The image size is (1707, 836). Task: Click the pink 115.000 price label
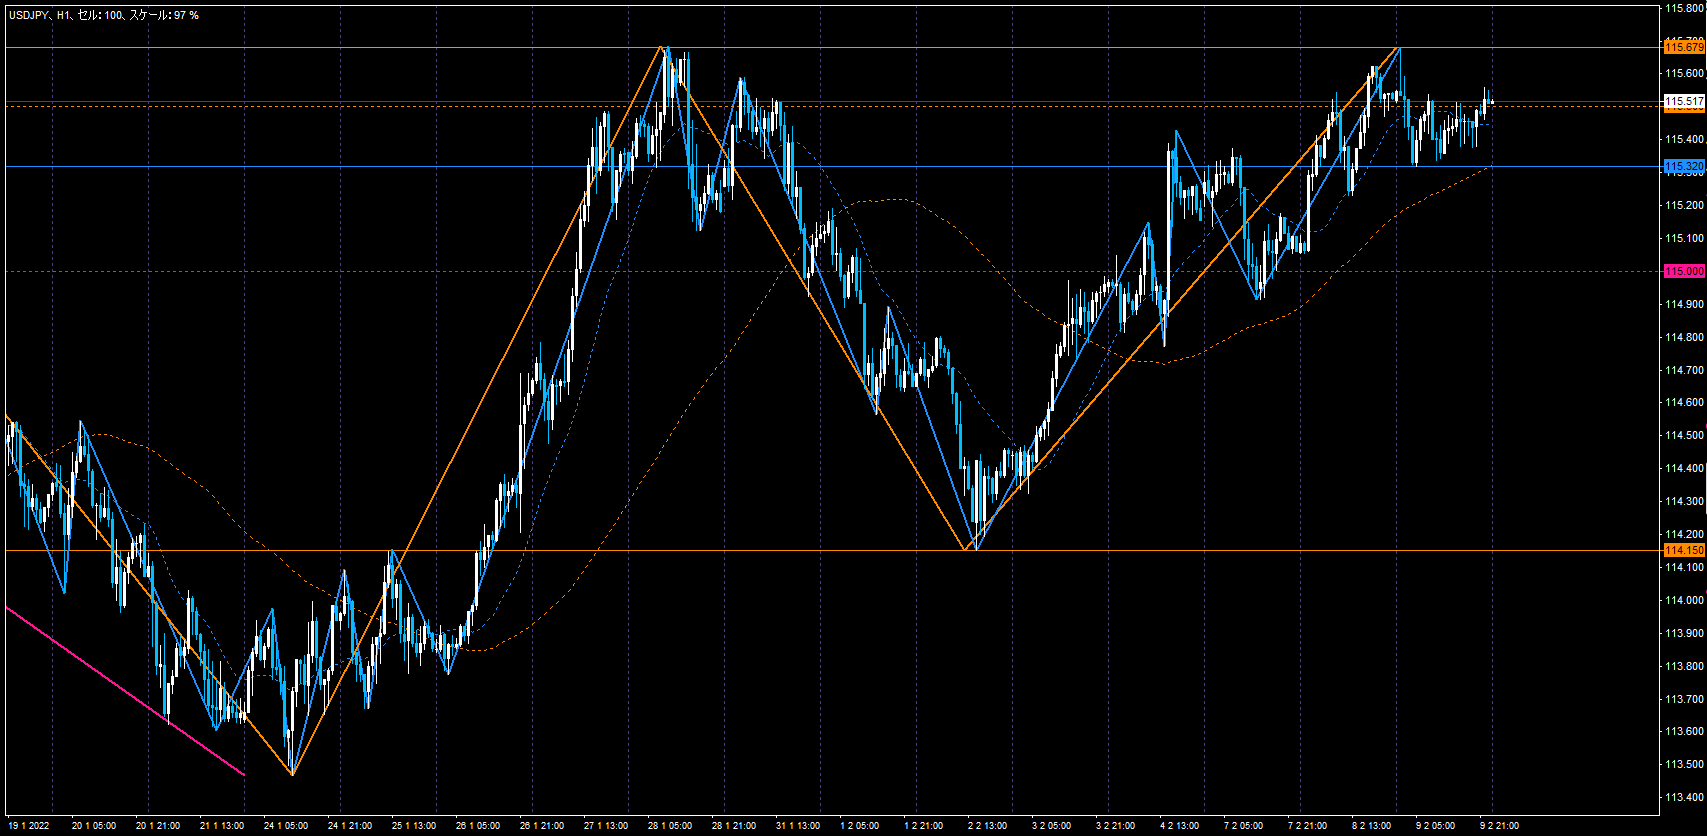[1684, 271]
